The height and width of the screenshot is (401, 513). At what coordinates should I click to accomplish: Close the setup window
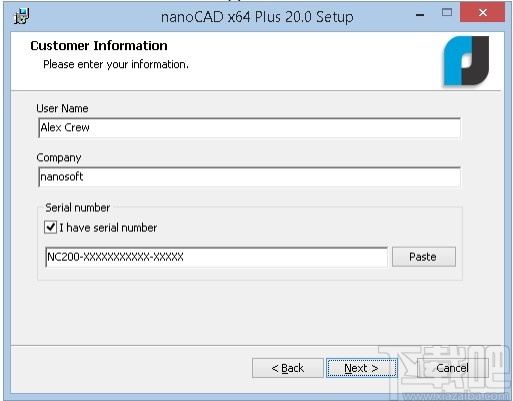(482, 13)
